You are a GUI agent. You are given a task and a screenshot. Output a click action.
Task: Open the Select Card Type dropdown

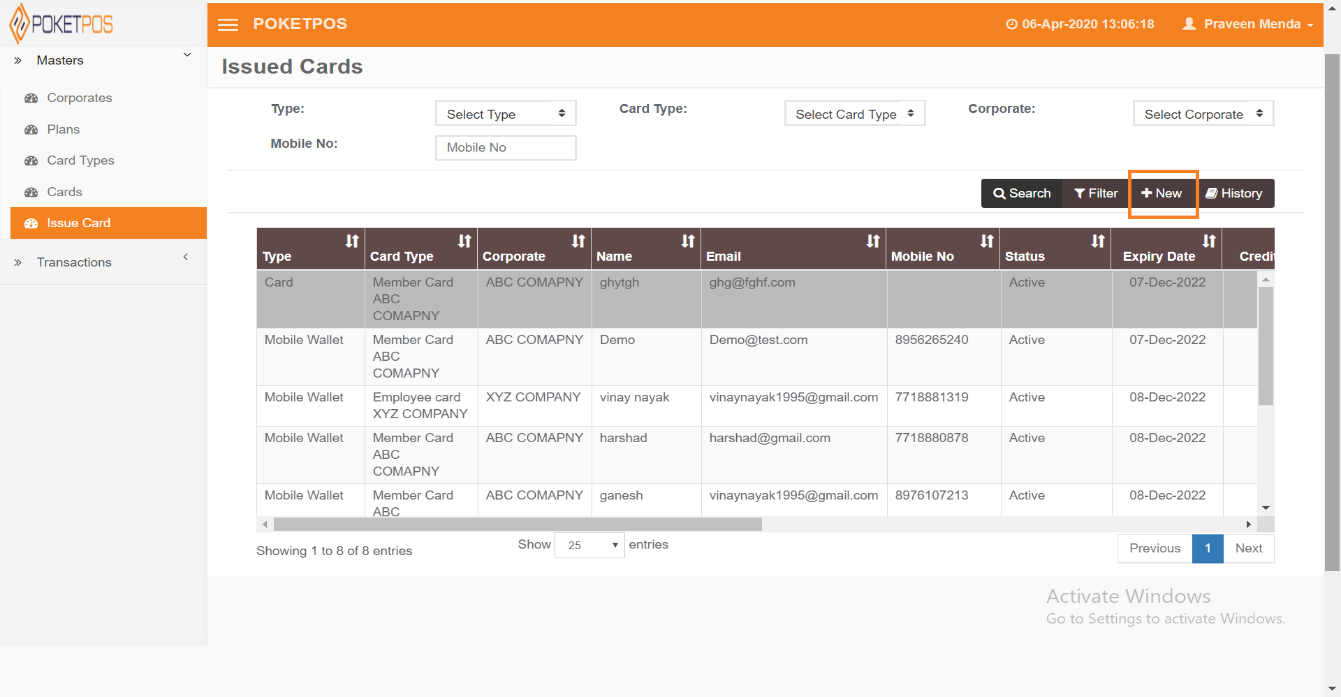click(855, 114)
